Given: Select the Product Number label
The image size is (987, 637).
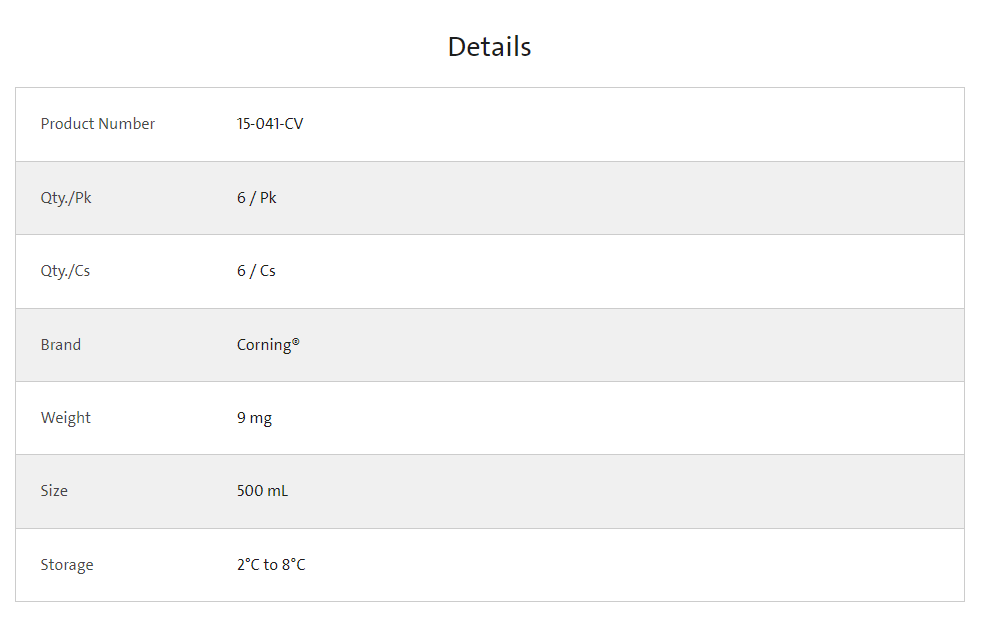Looking at the screenshot, I should click(x=98, y=124).
